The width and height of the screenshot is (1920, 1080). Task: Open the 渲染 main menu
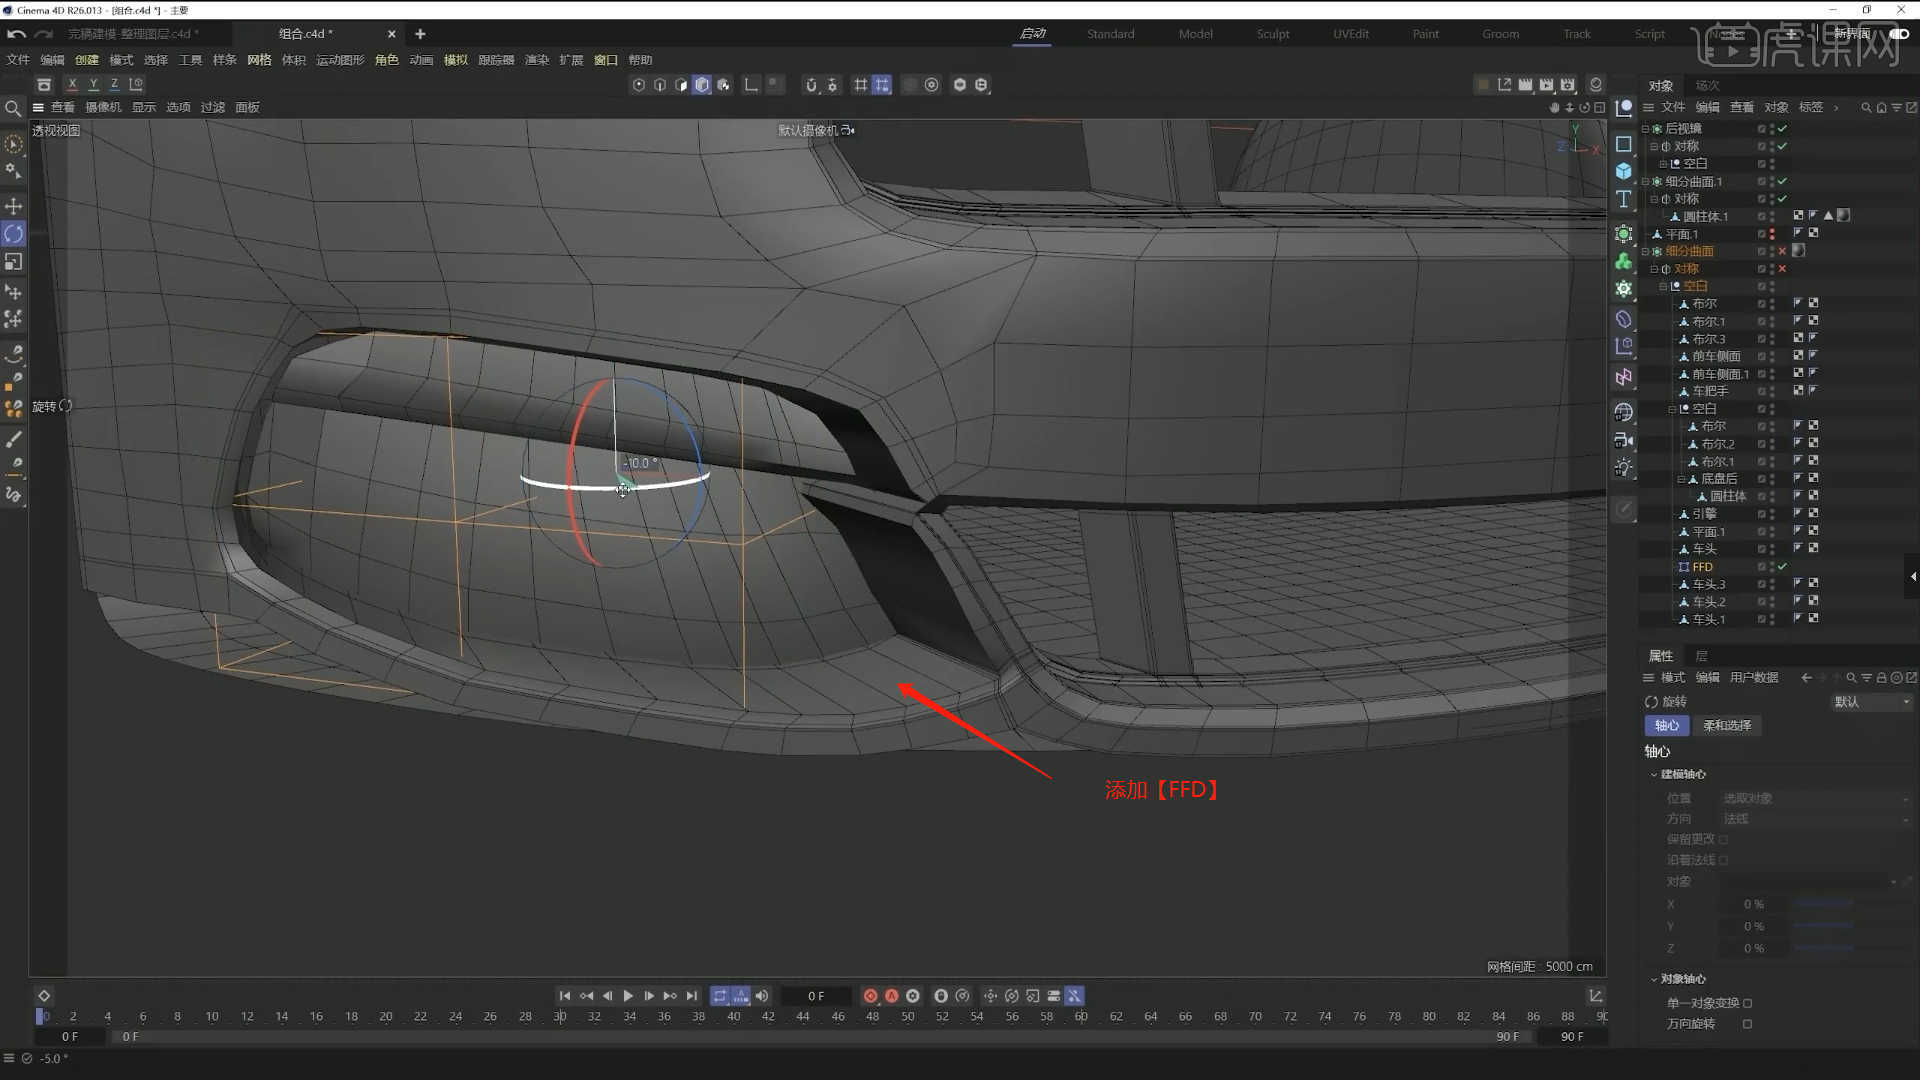pos(537,60)
